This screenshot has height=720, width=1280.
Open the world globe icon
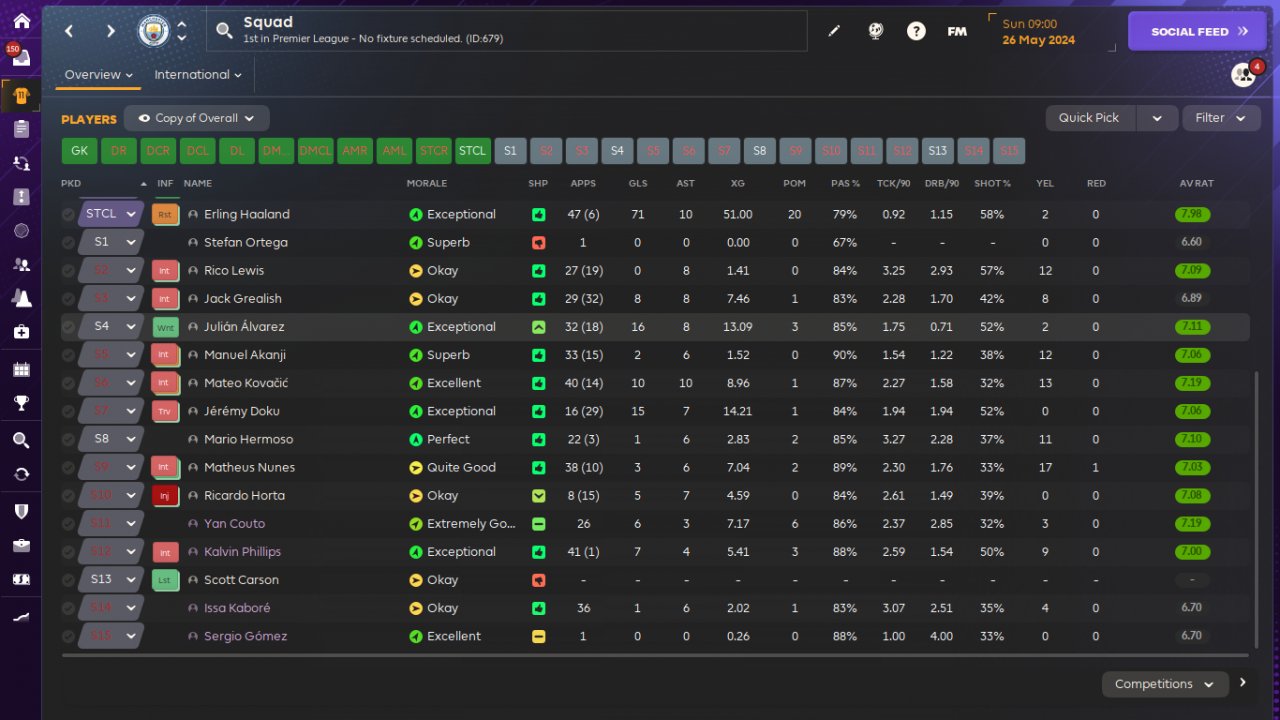[875, 31]
